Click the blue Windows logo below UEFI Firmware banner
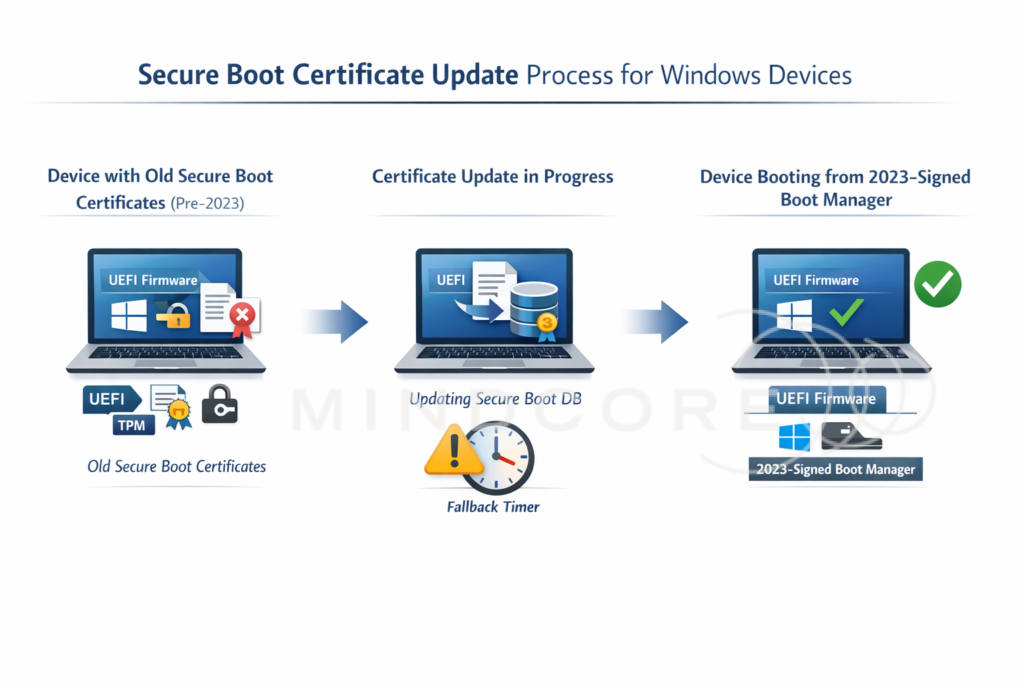This screenshot has height=683, width=1024. coord(794,437)
